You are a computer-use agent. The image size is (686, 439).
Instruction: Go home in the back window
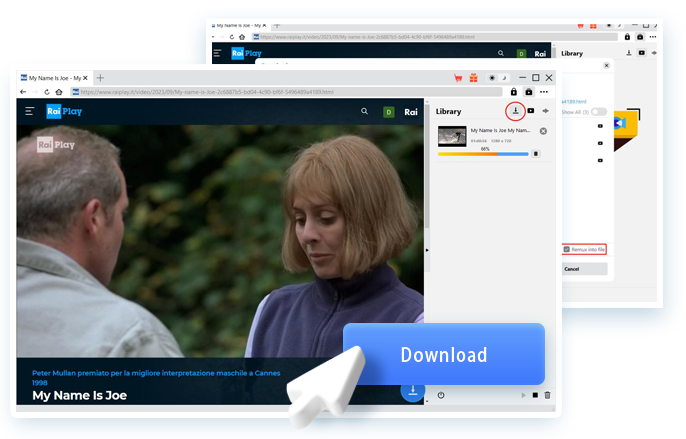click(x=242, y=37)
